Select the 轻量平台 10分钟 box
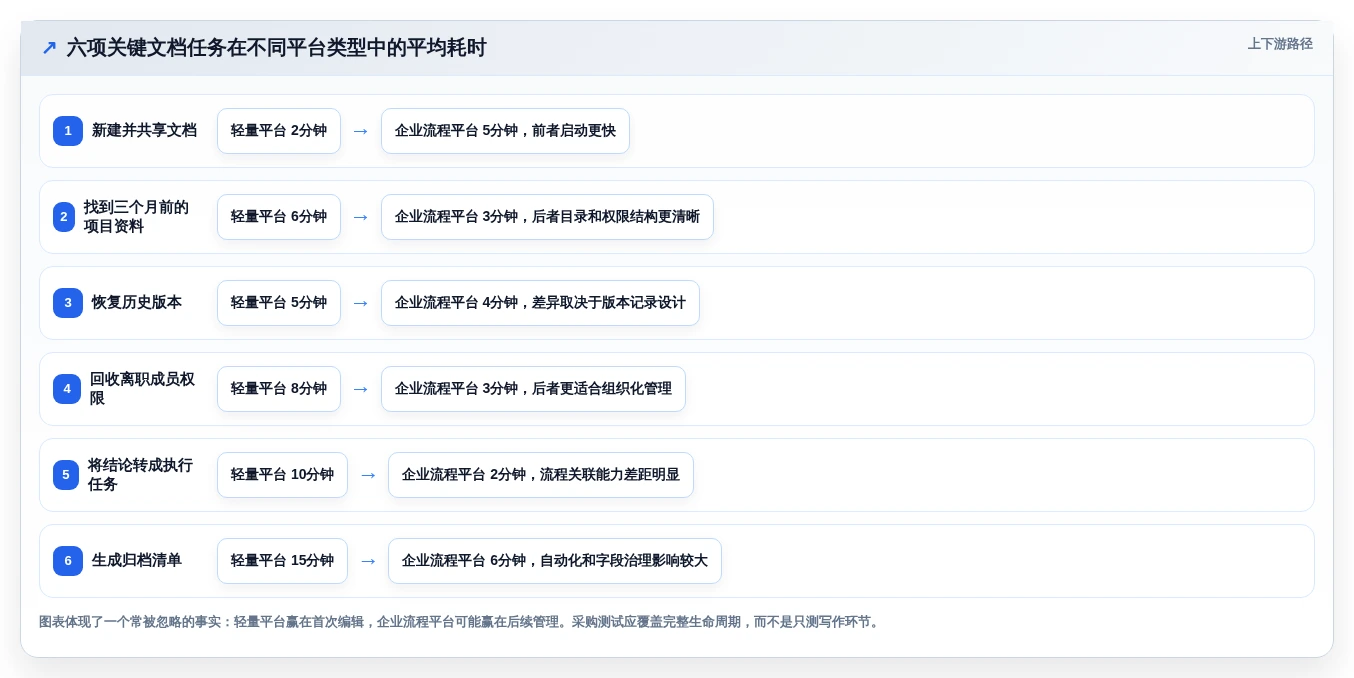This screenshot has height=678, width=1354. click(282, 475)
